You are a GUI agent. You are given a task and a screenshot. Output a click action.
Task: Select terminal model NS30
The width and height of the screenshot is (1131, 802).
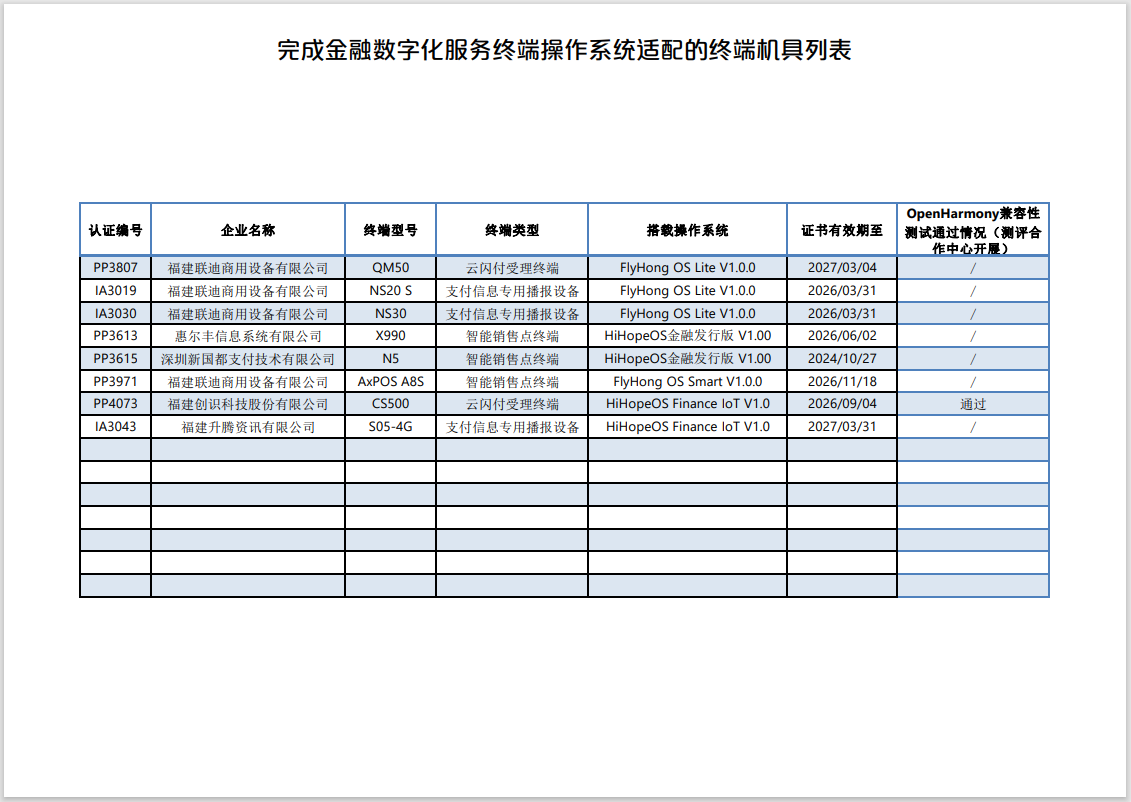(390, 314)
